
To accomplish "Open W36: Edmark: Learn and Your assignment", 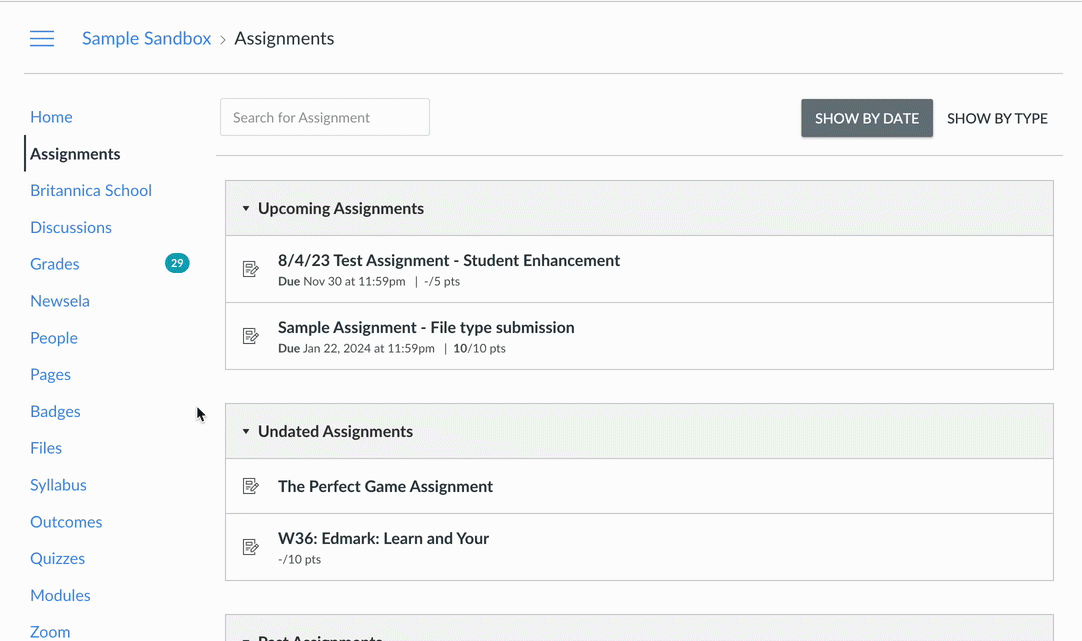I will pos(383,538).
